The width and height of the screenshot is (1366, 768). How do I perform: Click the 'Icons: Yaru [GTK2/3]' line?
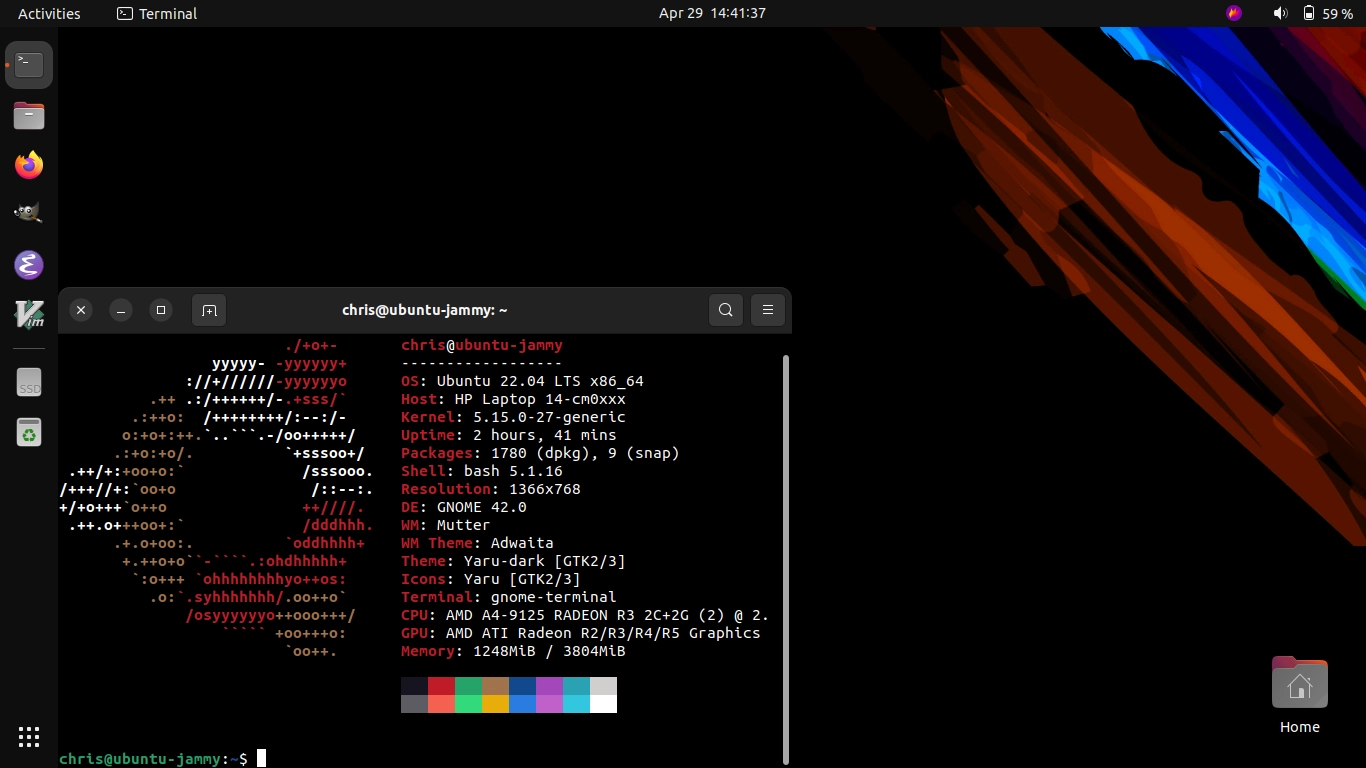pyautogui.click(x=491, y=579)
